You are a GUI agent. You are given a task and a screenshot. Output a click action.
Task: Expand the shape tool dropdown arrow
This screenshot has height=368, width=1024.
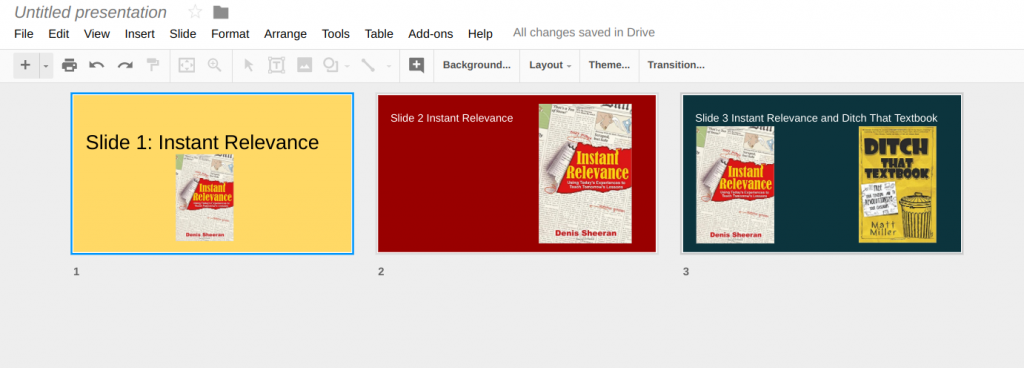[347, 66]
